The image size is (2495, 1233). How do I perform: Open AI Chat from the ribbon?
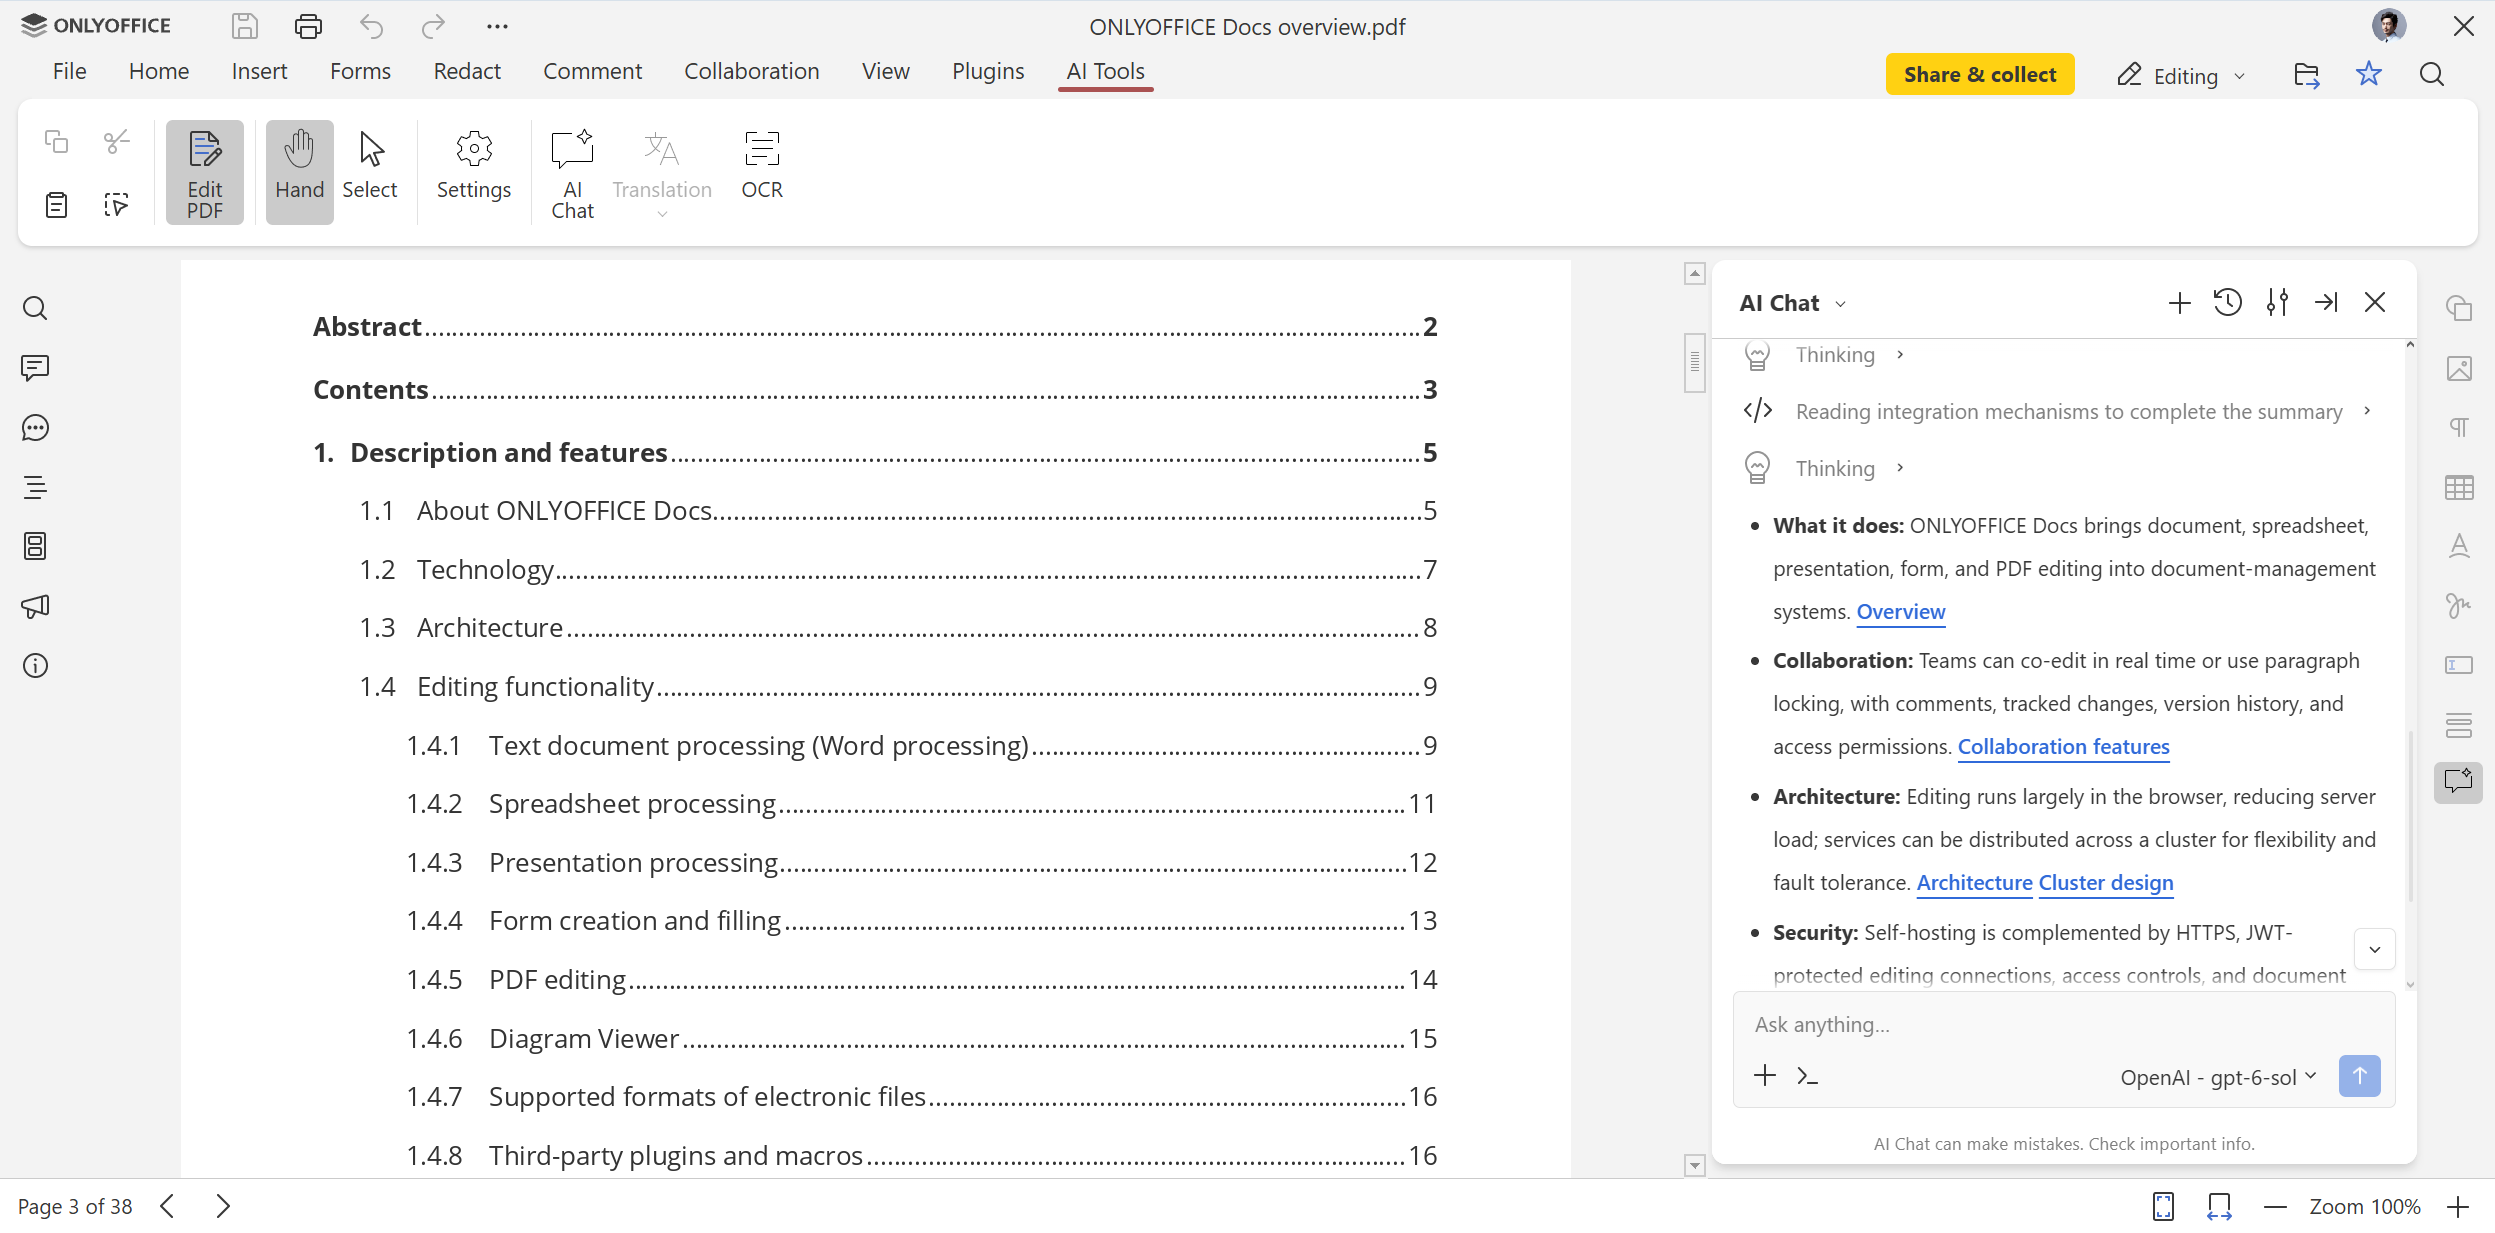point(572,175)
